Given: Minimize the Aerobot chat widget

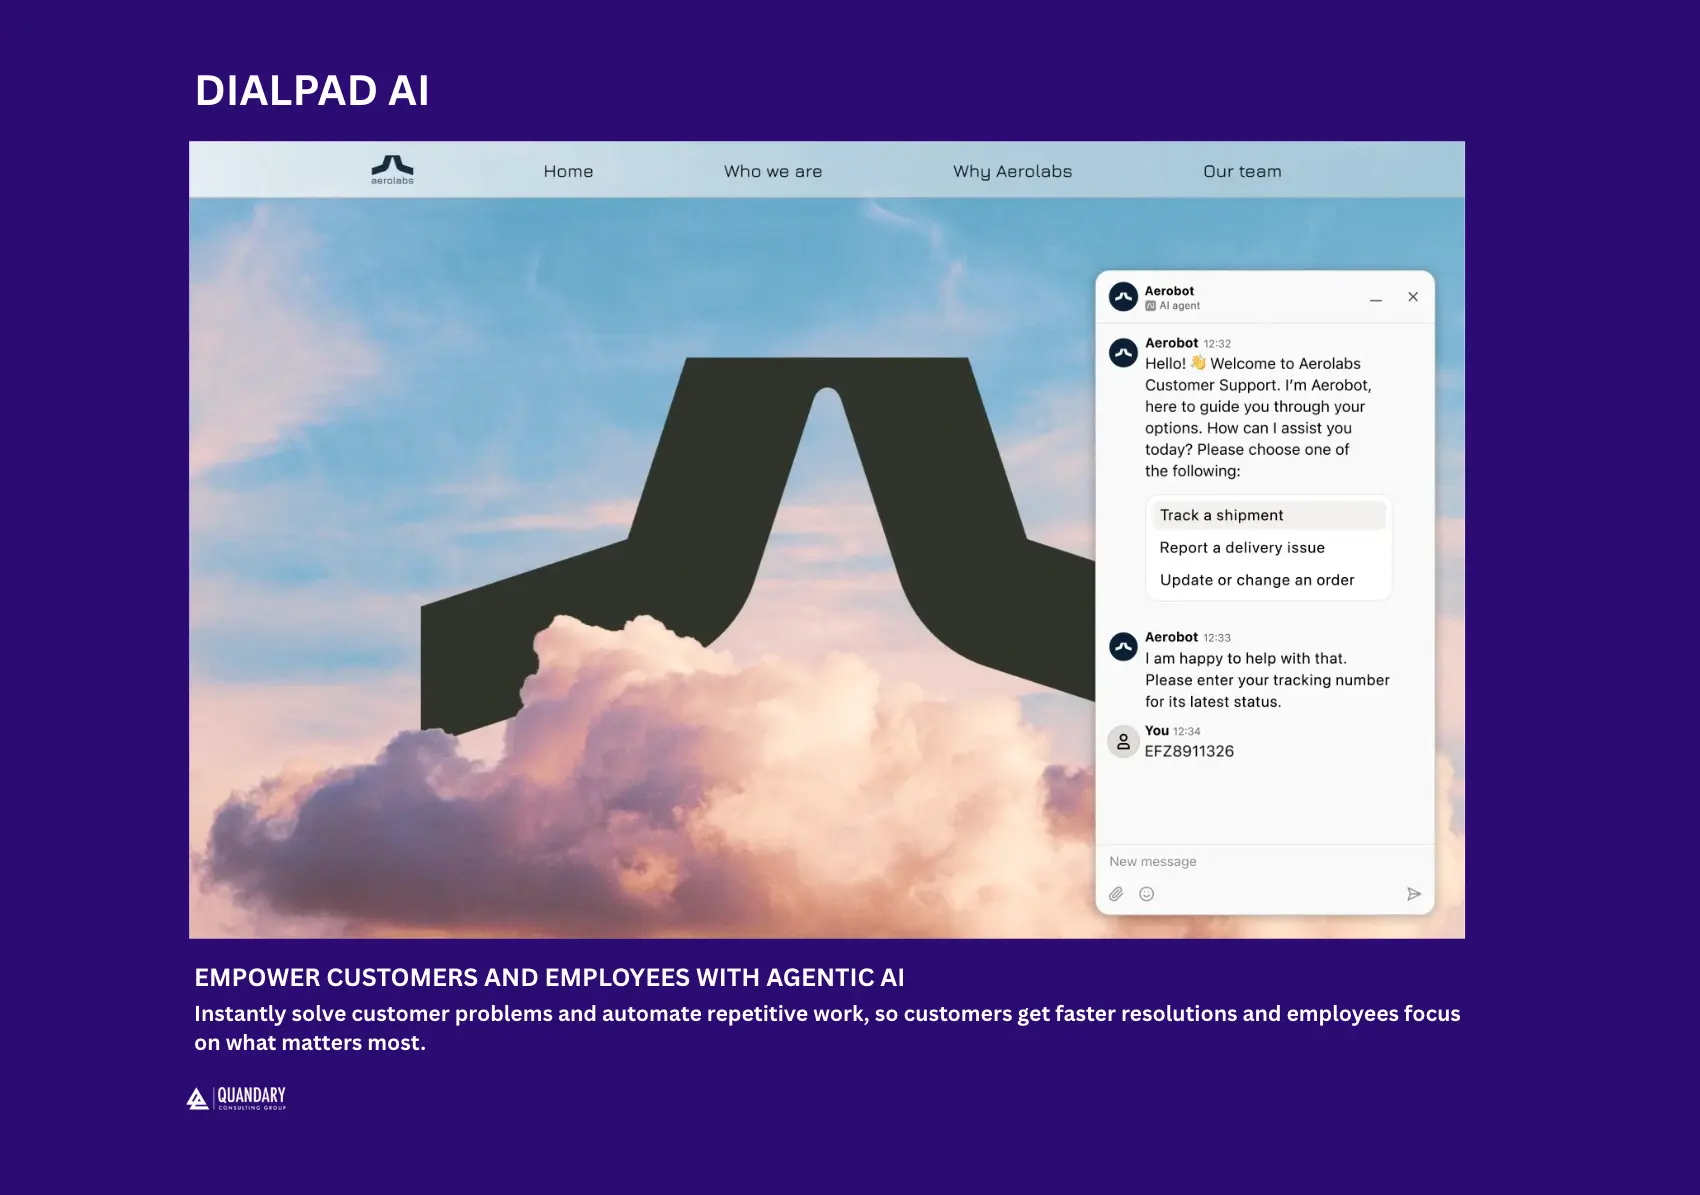Looking at the screenshot, I should coord(1376,299).
